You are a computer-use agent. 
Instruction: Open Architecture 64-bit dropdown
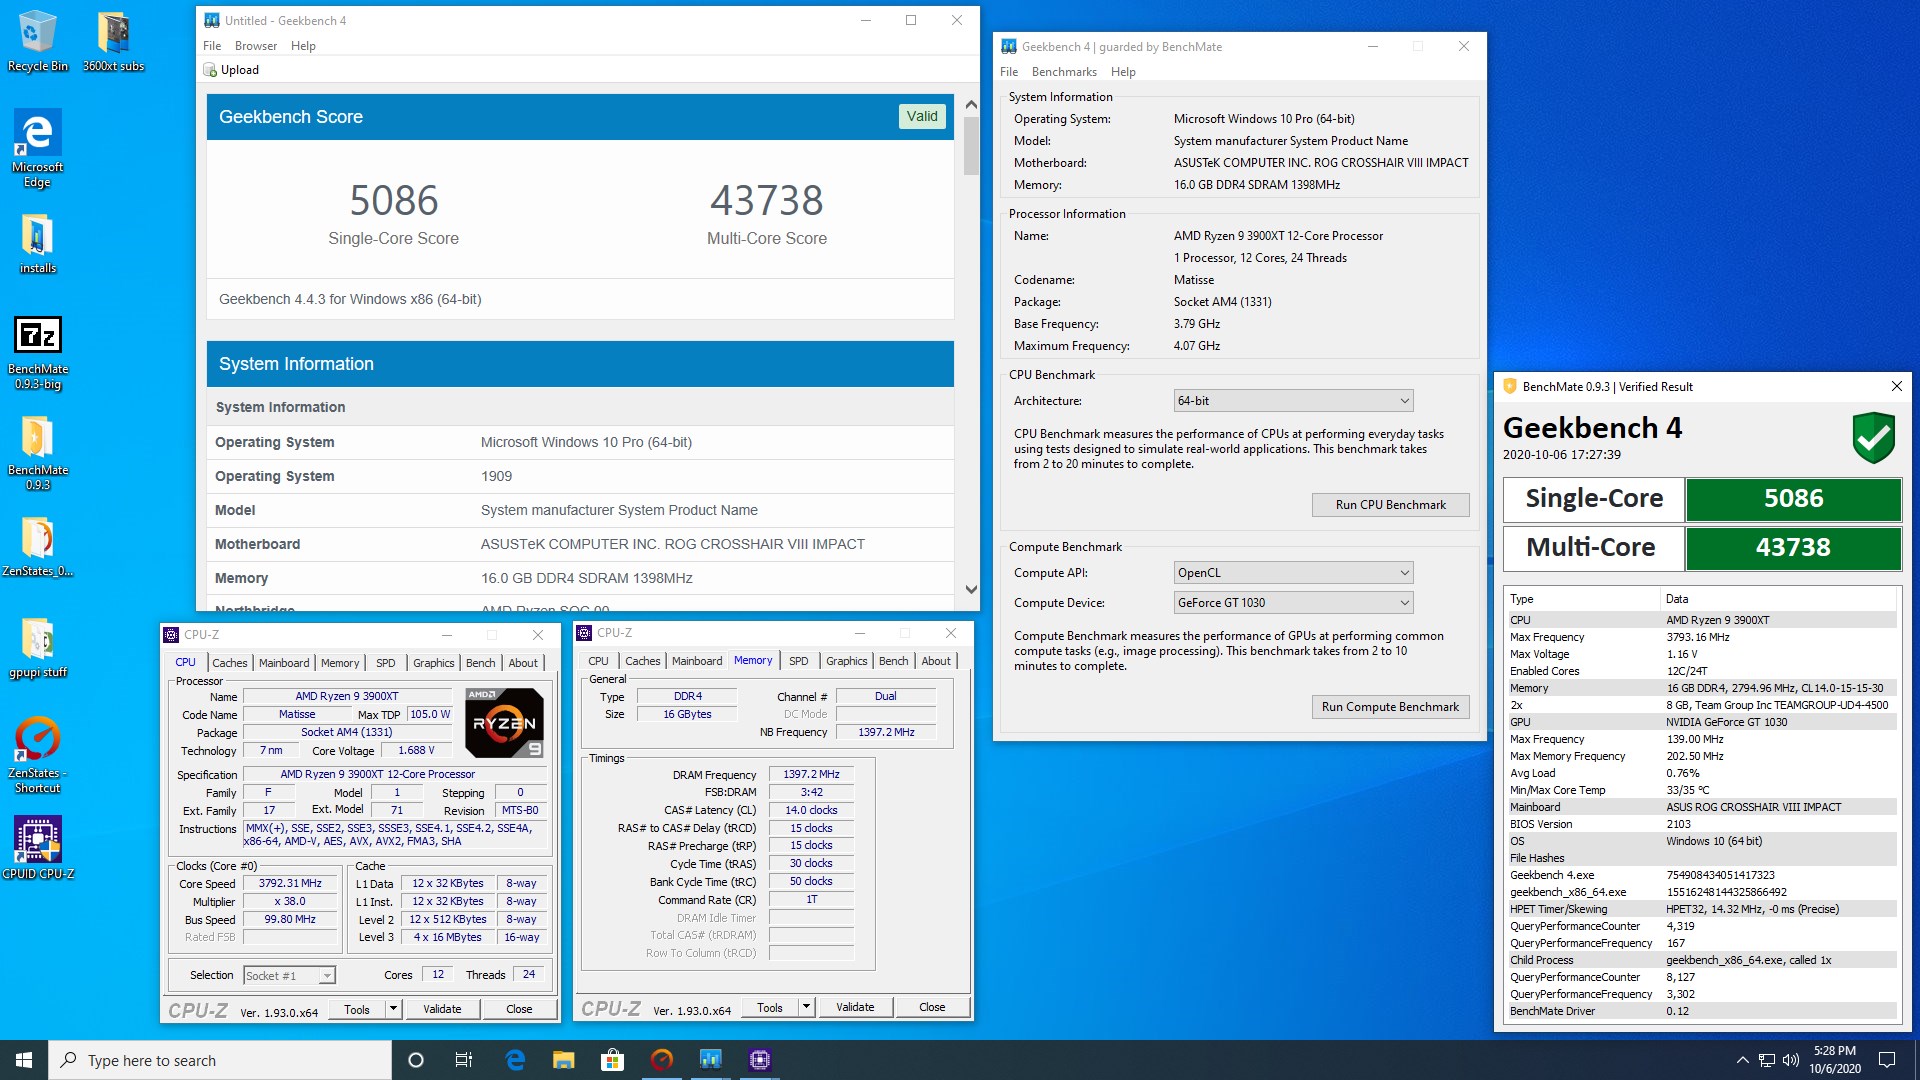tap(1293, 401)
